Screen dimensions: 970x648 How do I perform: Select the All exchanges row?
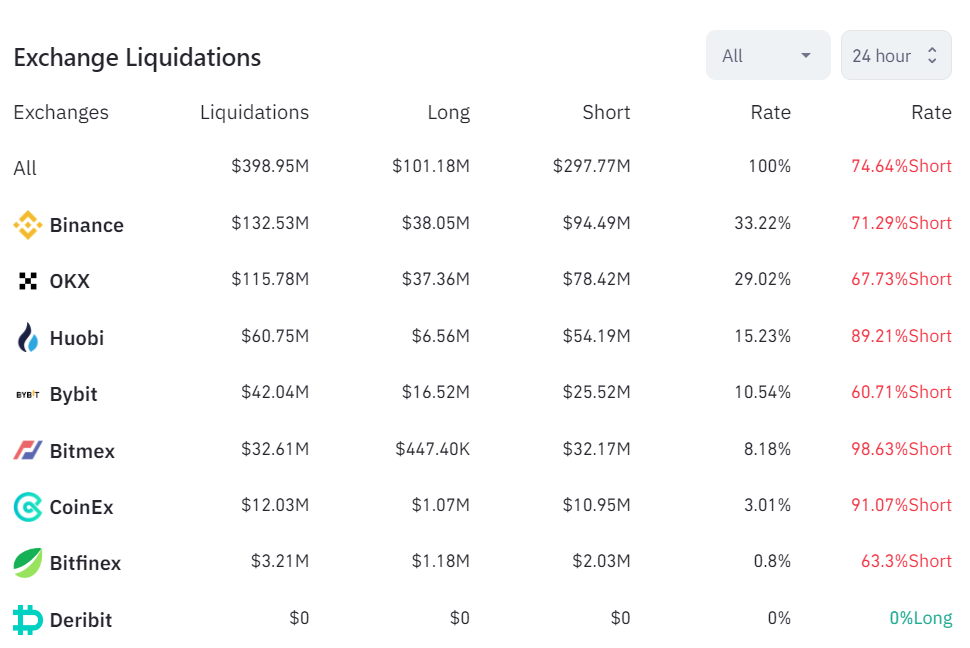[25, 168]
